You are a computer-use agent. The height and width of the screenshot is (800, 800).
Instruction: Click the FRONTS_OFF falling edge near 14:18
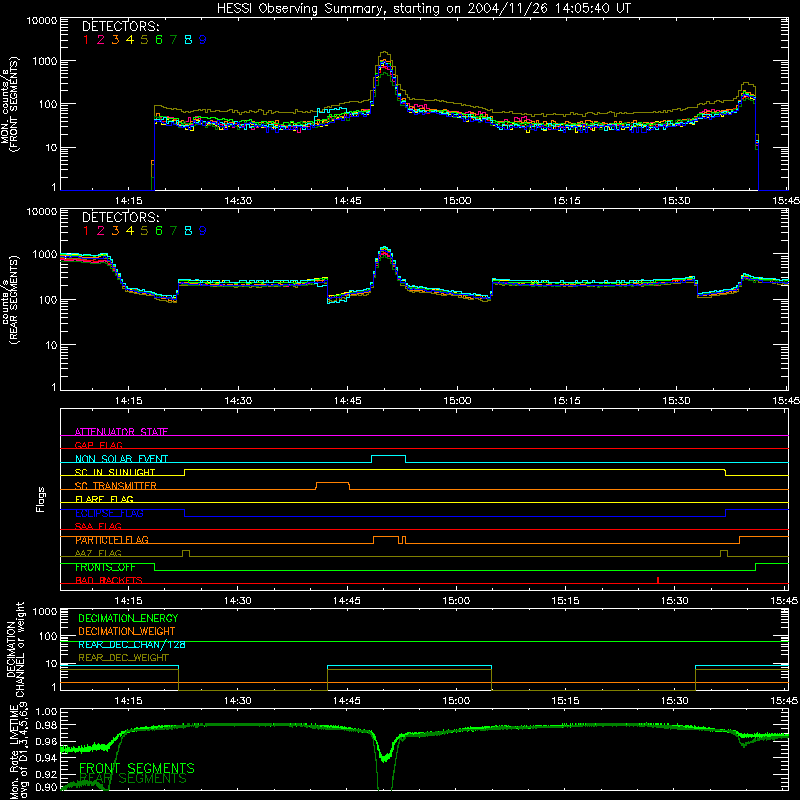[155, 567]
